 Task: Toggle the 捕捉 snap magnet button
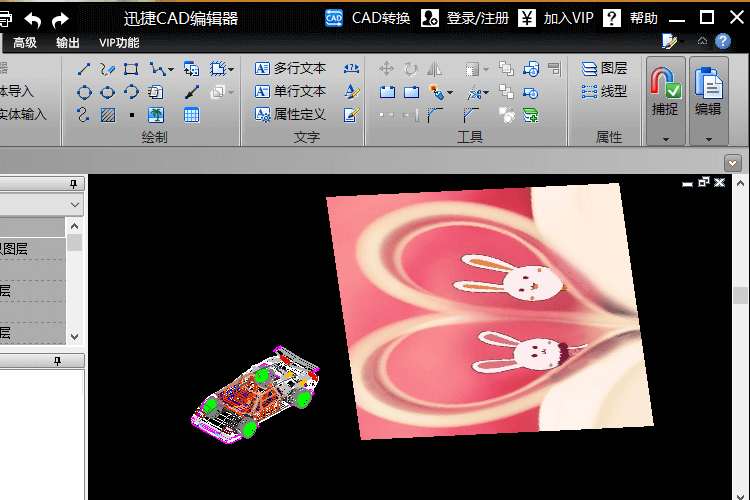point(665,92)
